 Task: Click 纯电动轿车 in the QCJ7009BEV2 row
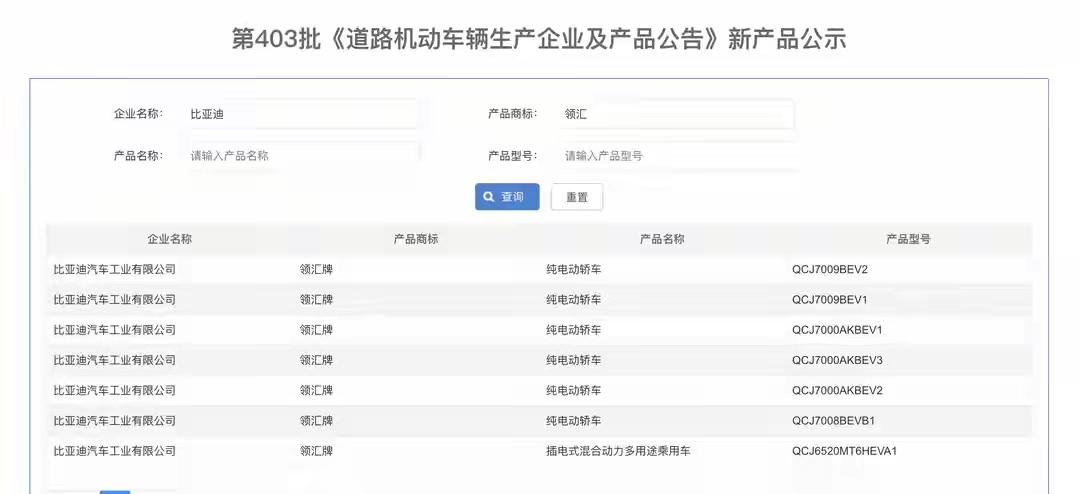573,269
